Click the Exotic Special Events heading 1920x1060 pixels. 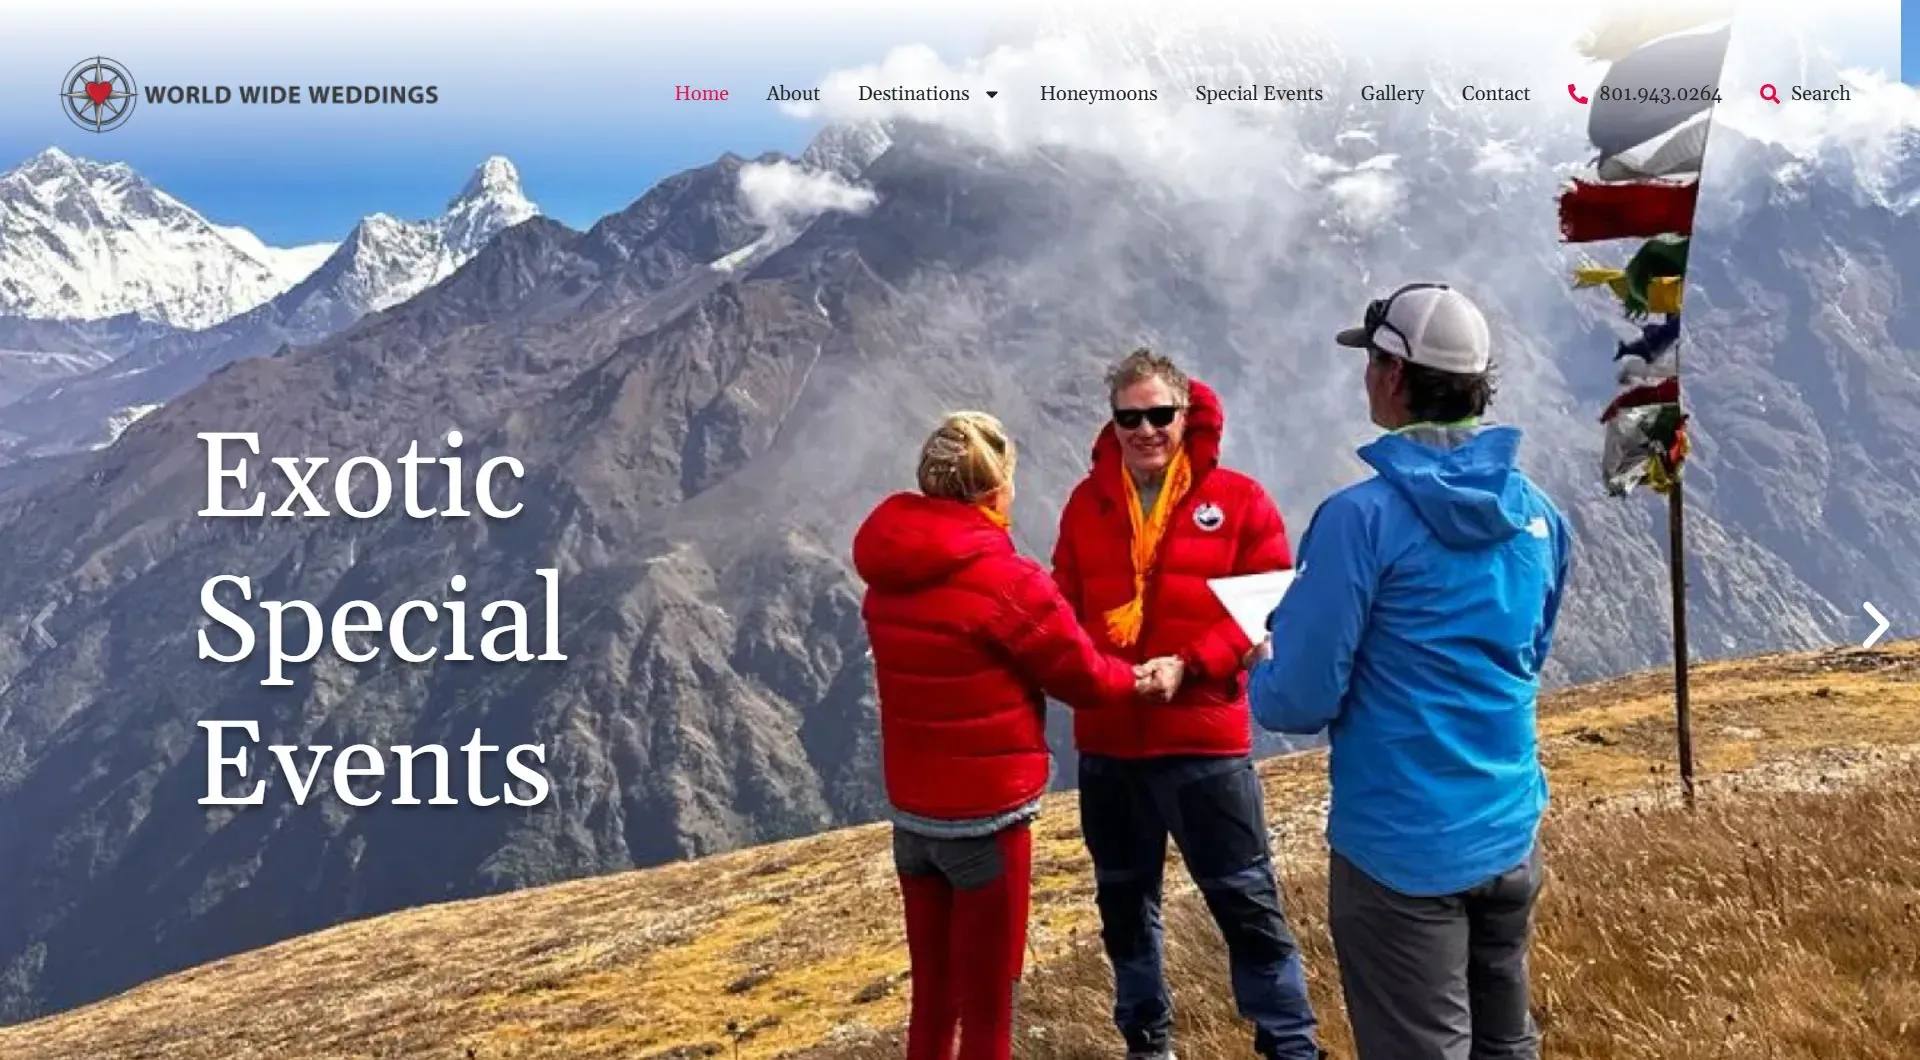[x=382, y=617]
